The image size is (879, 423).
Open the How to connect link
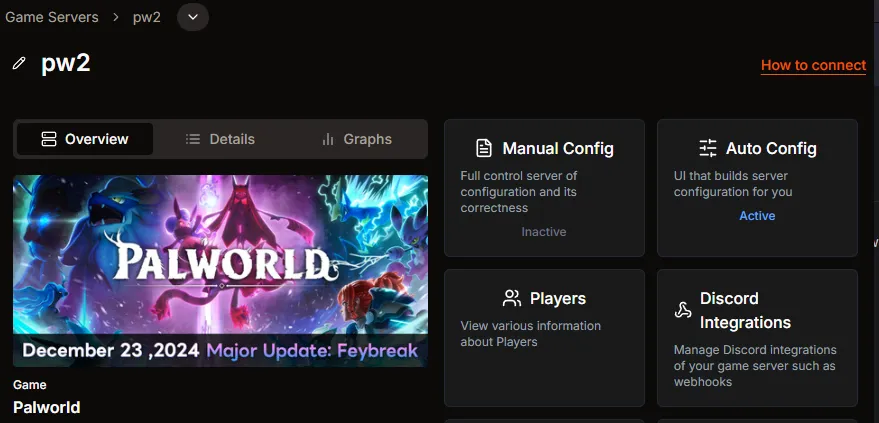tap(813, 66)
